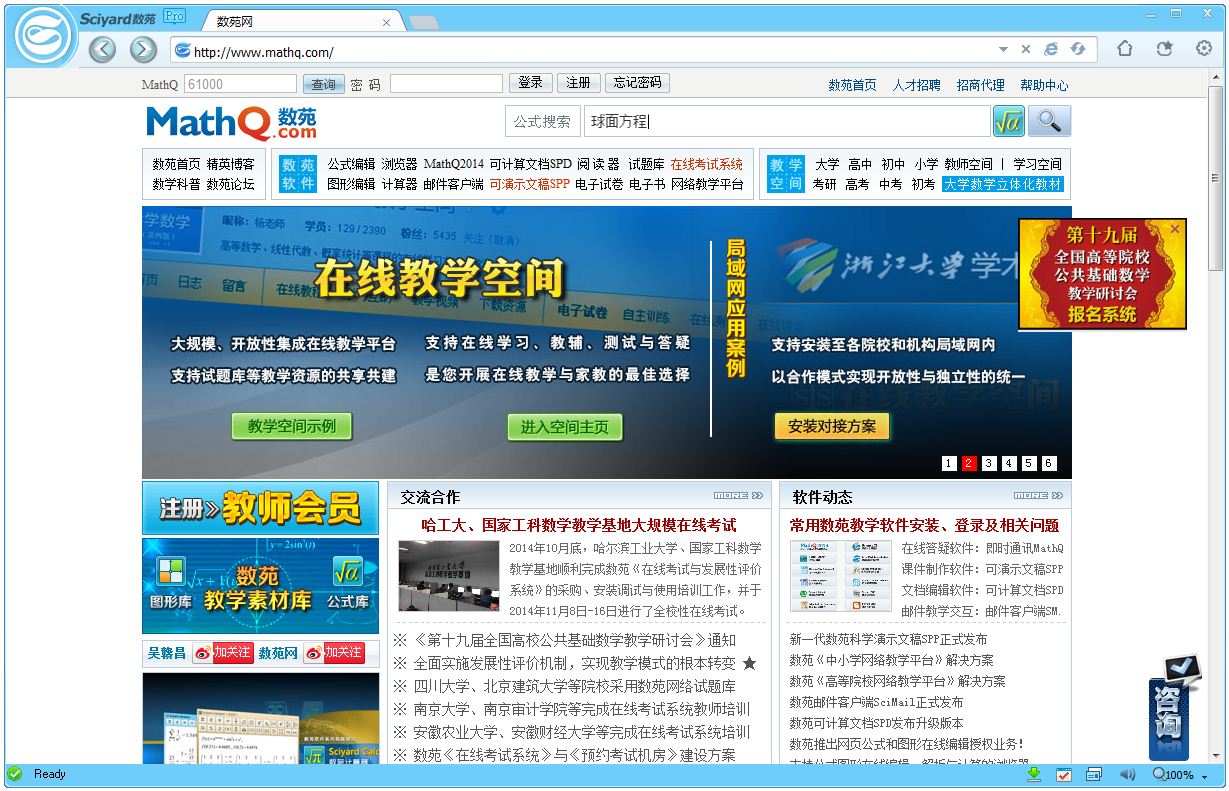The image size is (1229, 791).
Task: Show banner slide 6
Action: click(1049, 463)
